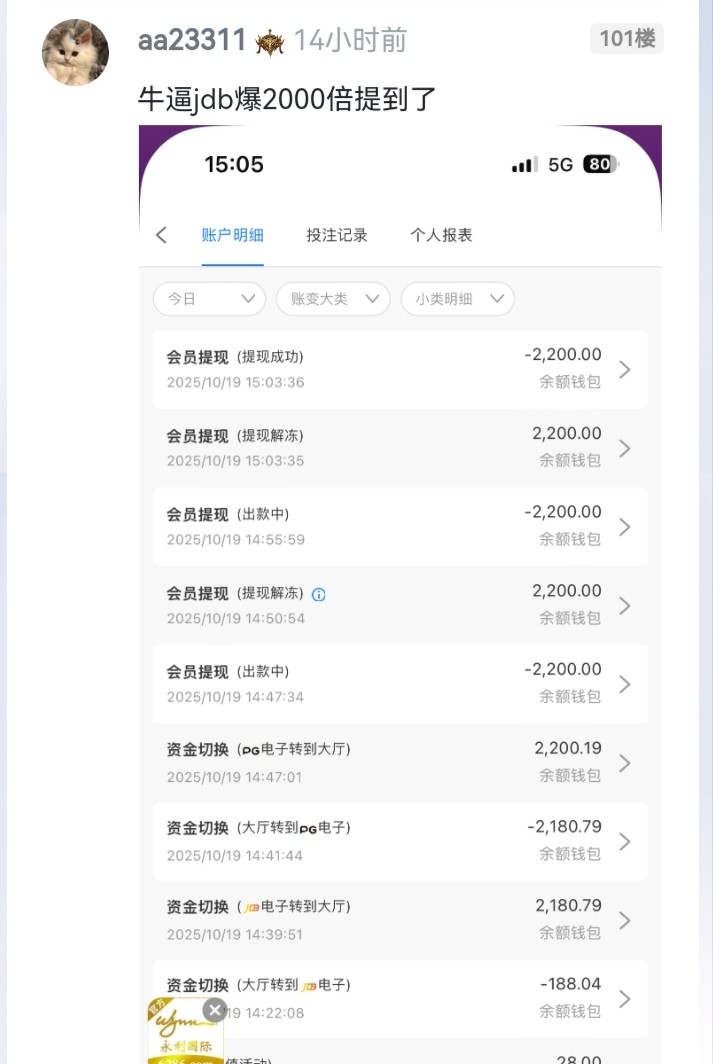Open the 今日 date filter dropdown

click(209, 299)
